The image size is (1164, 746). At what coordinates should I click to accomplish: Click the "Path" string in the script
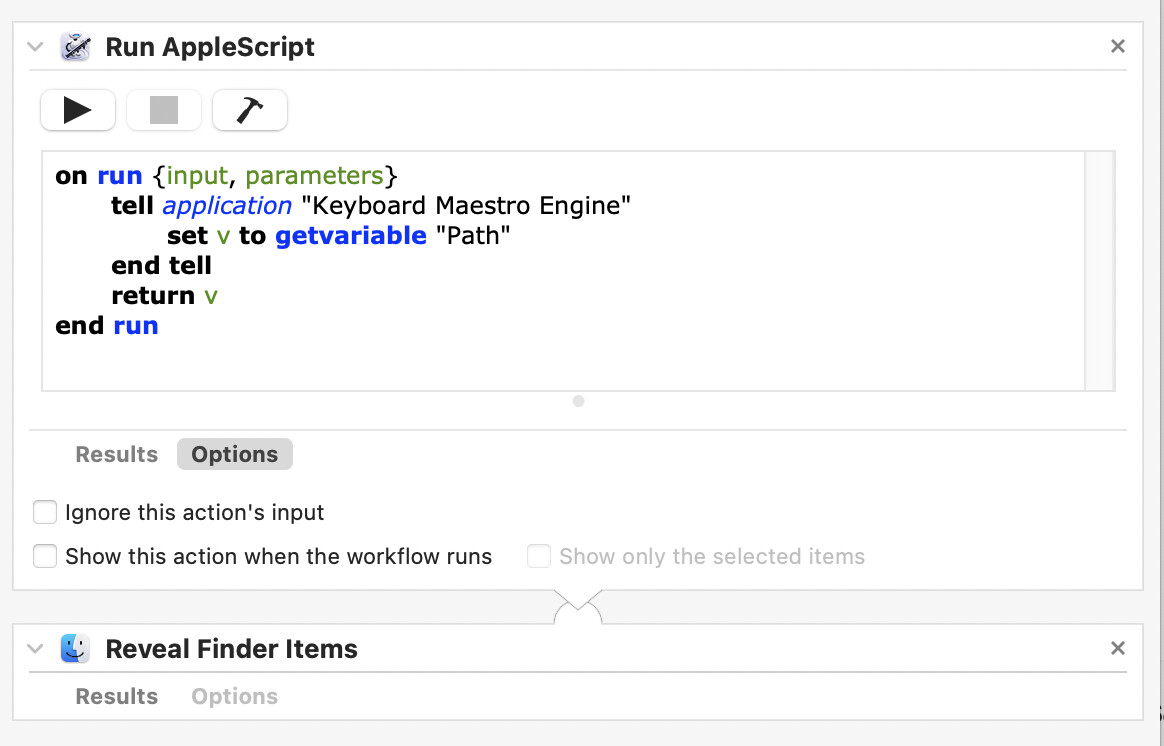click(473, 236)
